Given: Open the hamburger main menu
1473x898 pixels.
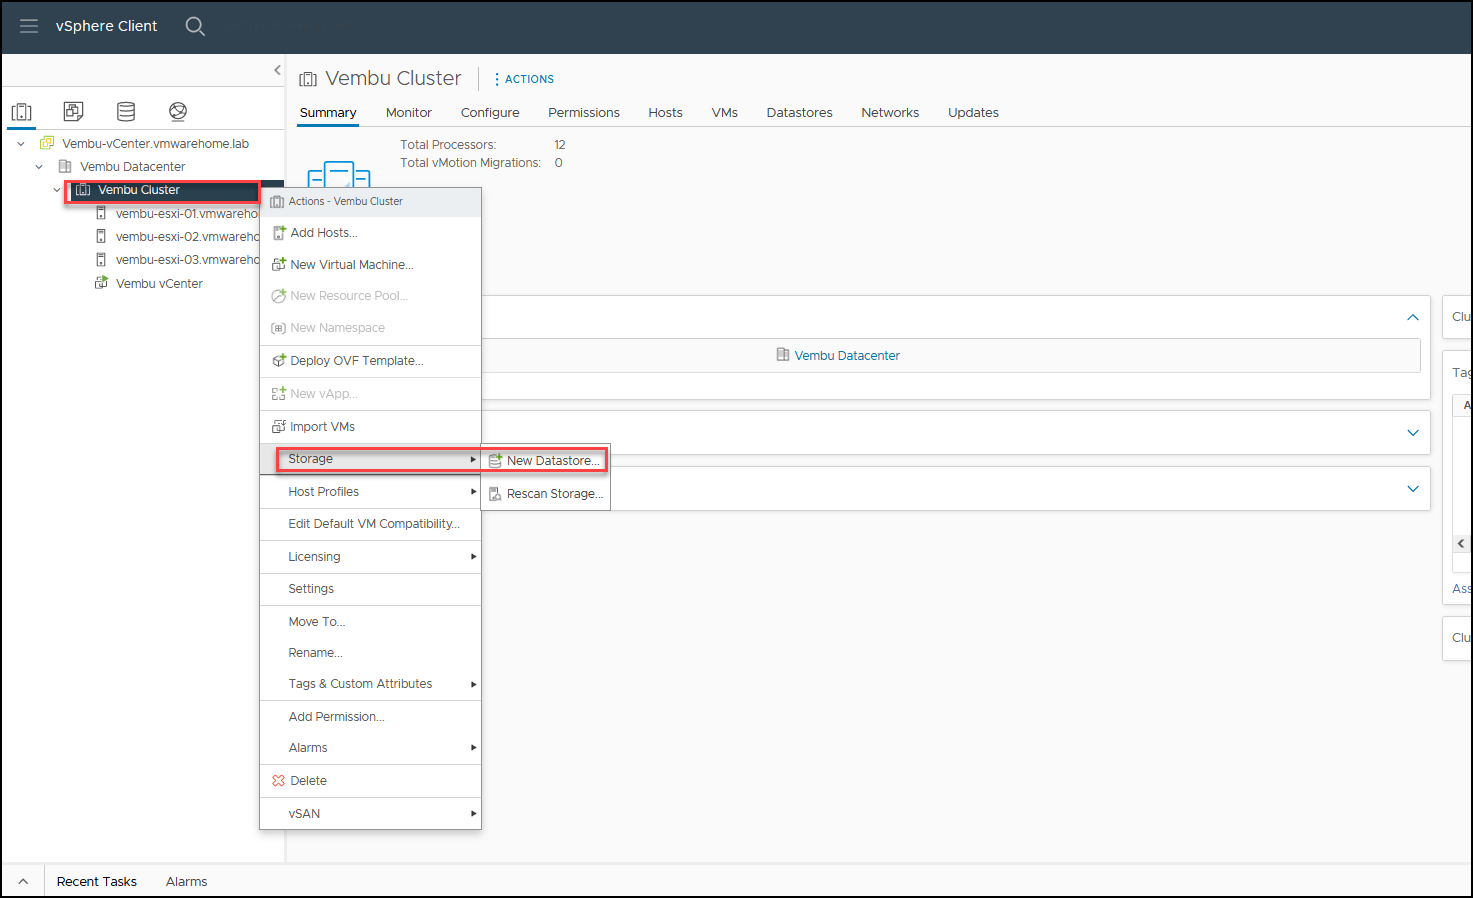Looking at the screenshot, I should pyautogui.click(x=29, y=26).
